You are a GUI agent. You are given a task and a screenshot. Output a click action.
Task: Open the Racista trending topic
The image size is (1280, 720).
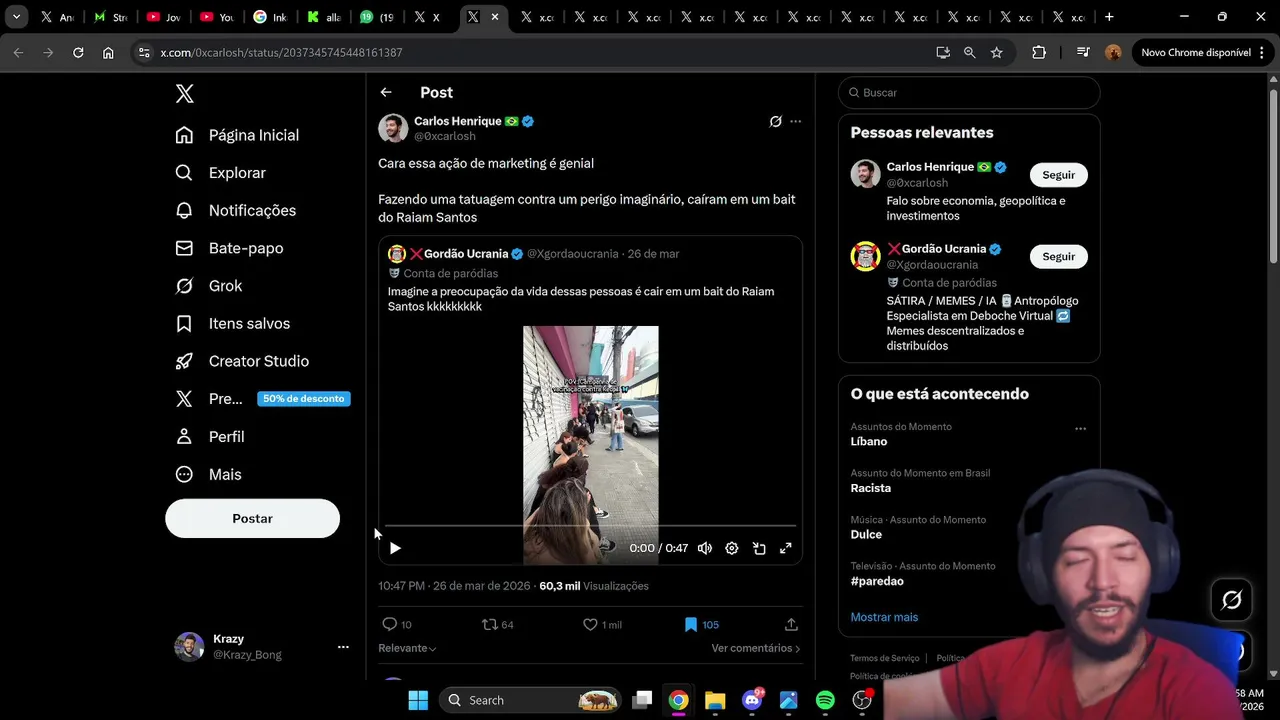[x=870, y=488]
